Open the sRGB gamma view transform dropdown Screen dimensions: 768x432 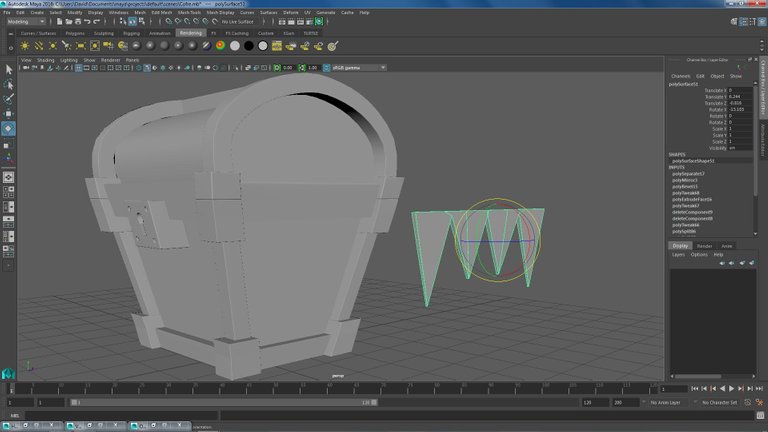tap(359, 68)
